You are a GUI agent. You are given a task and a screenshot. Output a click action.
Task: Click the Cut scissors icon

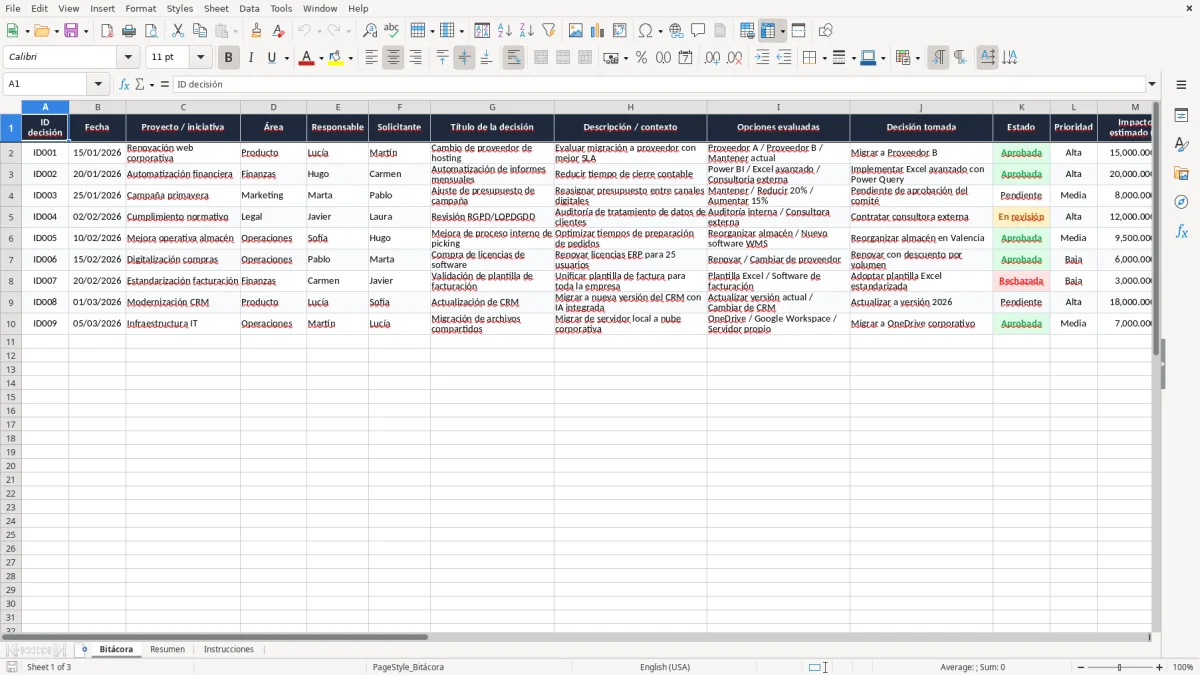[178, 31]
